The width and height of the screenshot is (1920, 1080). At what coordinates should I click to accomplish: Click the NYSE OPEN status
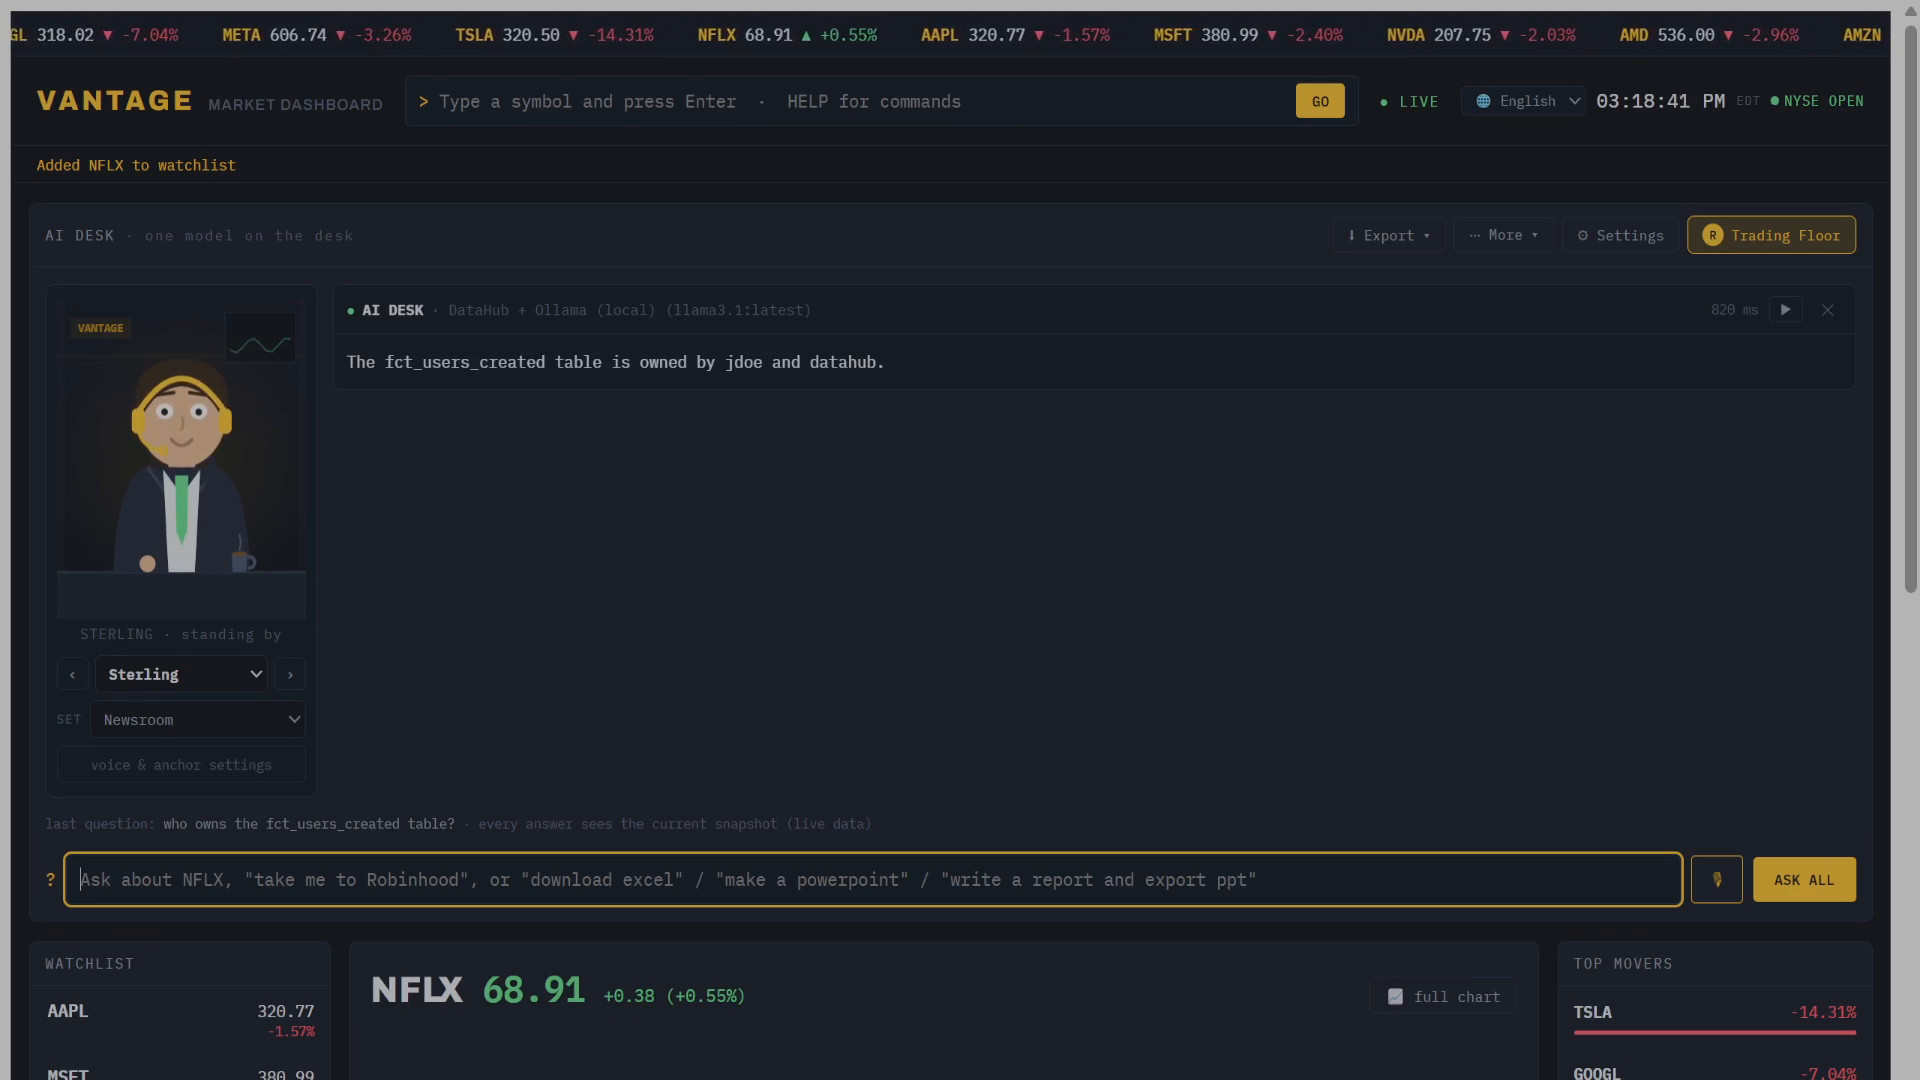coord(1817,101)
